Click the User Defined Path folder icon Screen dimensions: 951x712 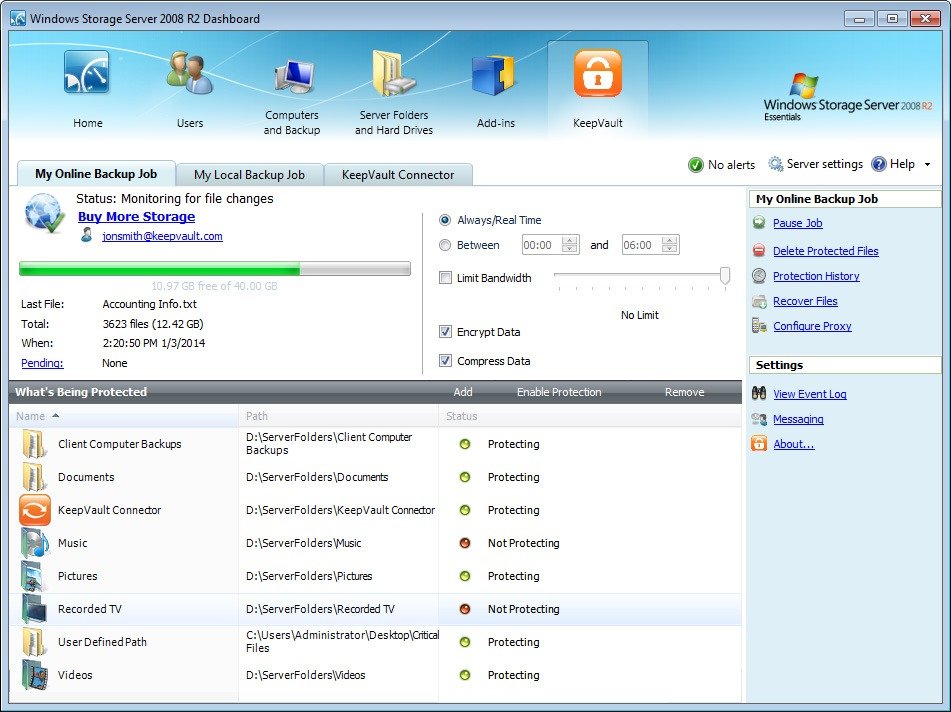click(33, 642)
